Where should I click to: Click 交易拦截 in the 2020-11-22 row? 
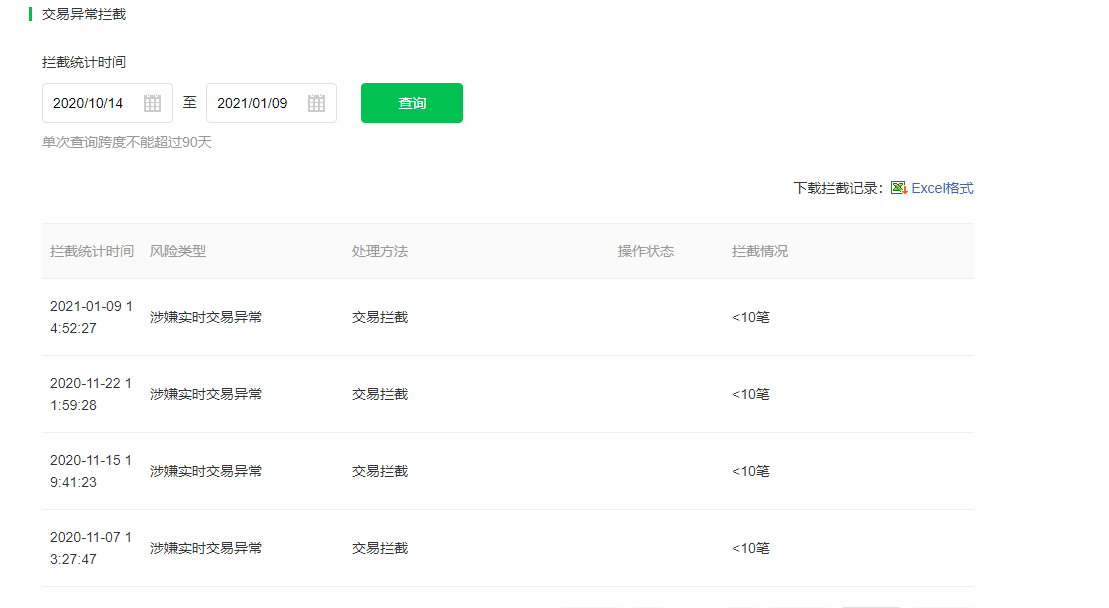380,394
